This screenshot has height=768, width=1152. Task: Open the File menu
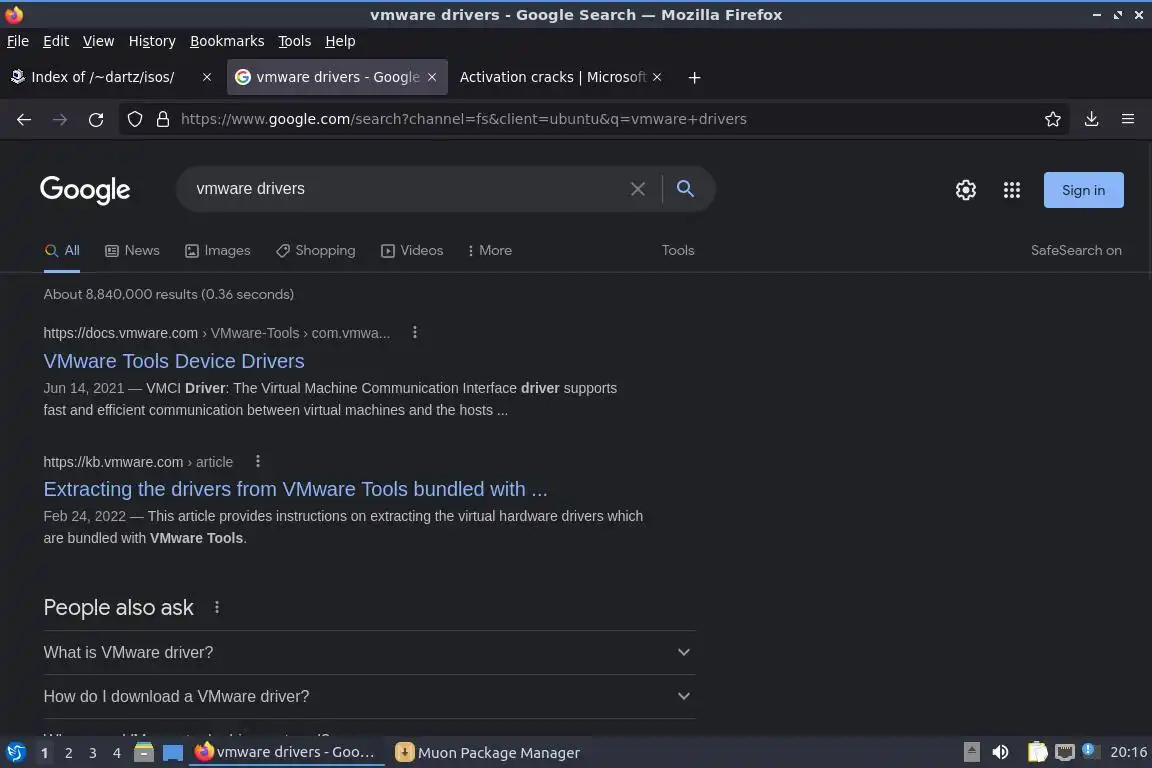(x=18, y=41)
